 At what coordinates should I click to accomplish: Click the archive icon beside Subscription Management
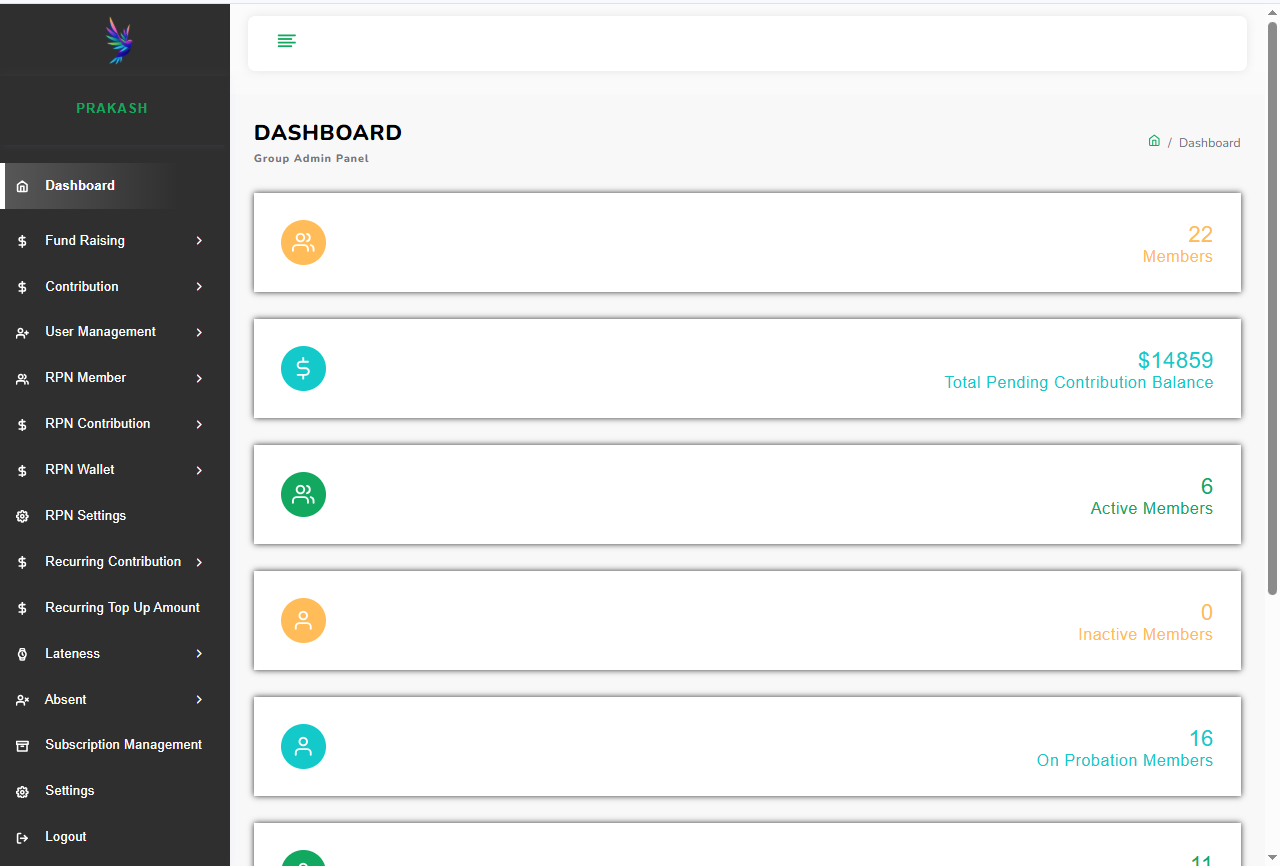(x=22, y=746)
